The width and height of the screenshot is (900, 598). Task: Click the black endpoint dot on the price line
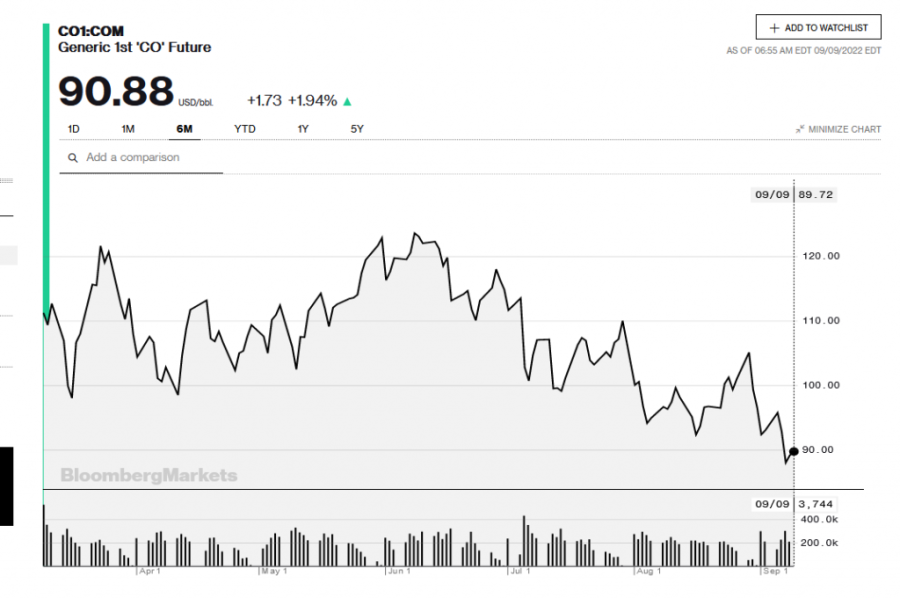pos(794,451)
